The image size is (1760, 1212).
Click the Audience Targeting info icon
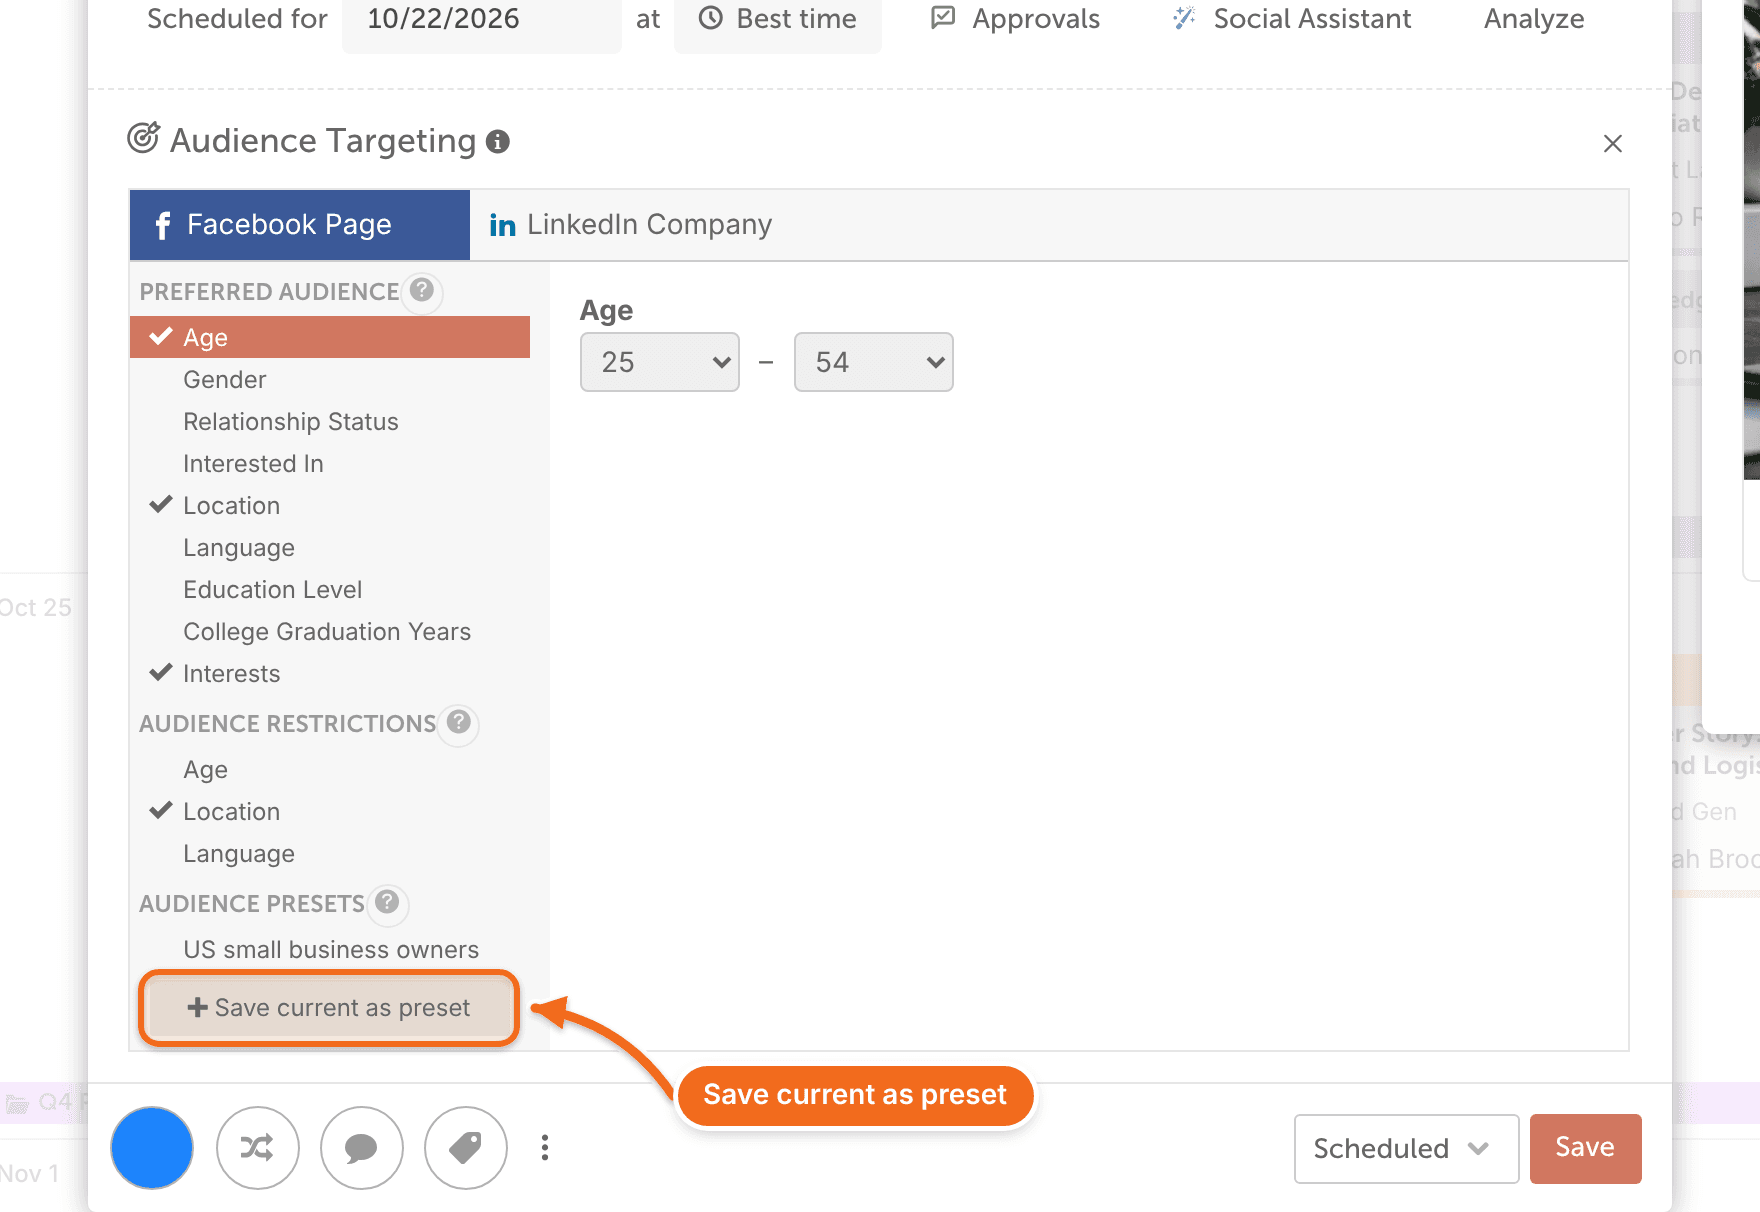click(x=497, y=142)
